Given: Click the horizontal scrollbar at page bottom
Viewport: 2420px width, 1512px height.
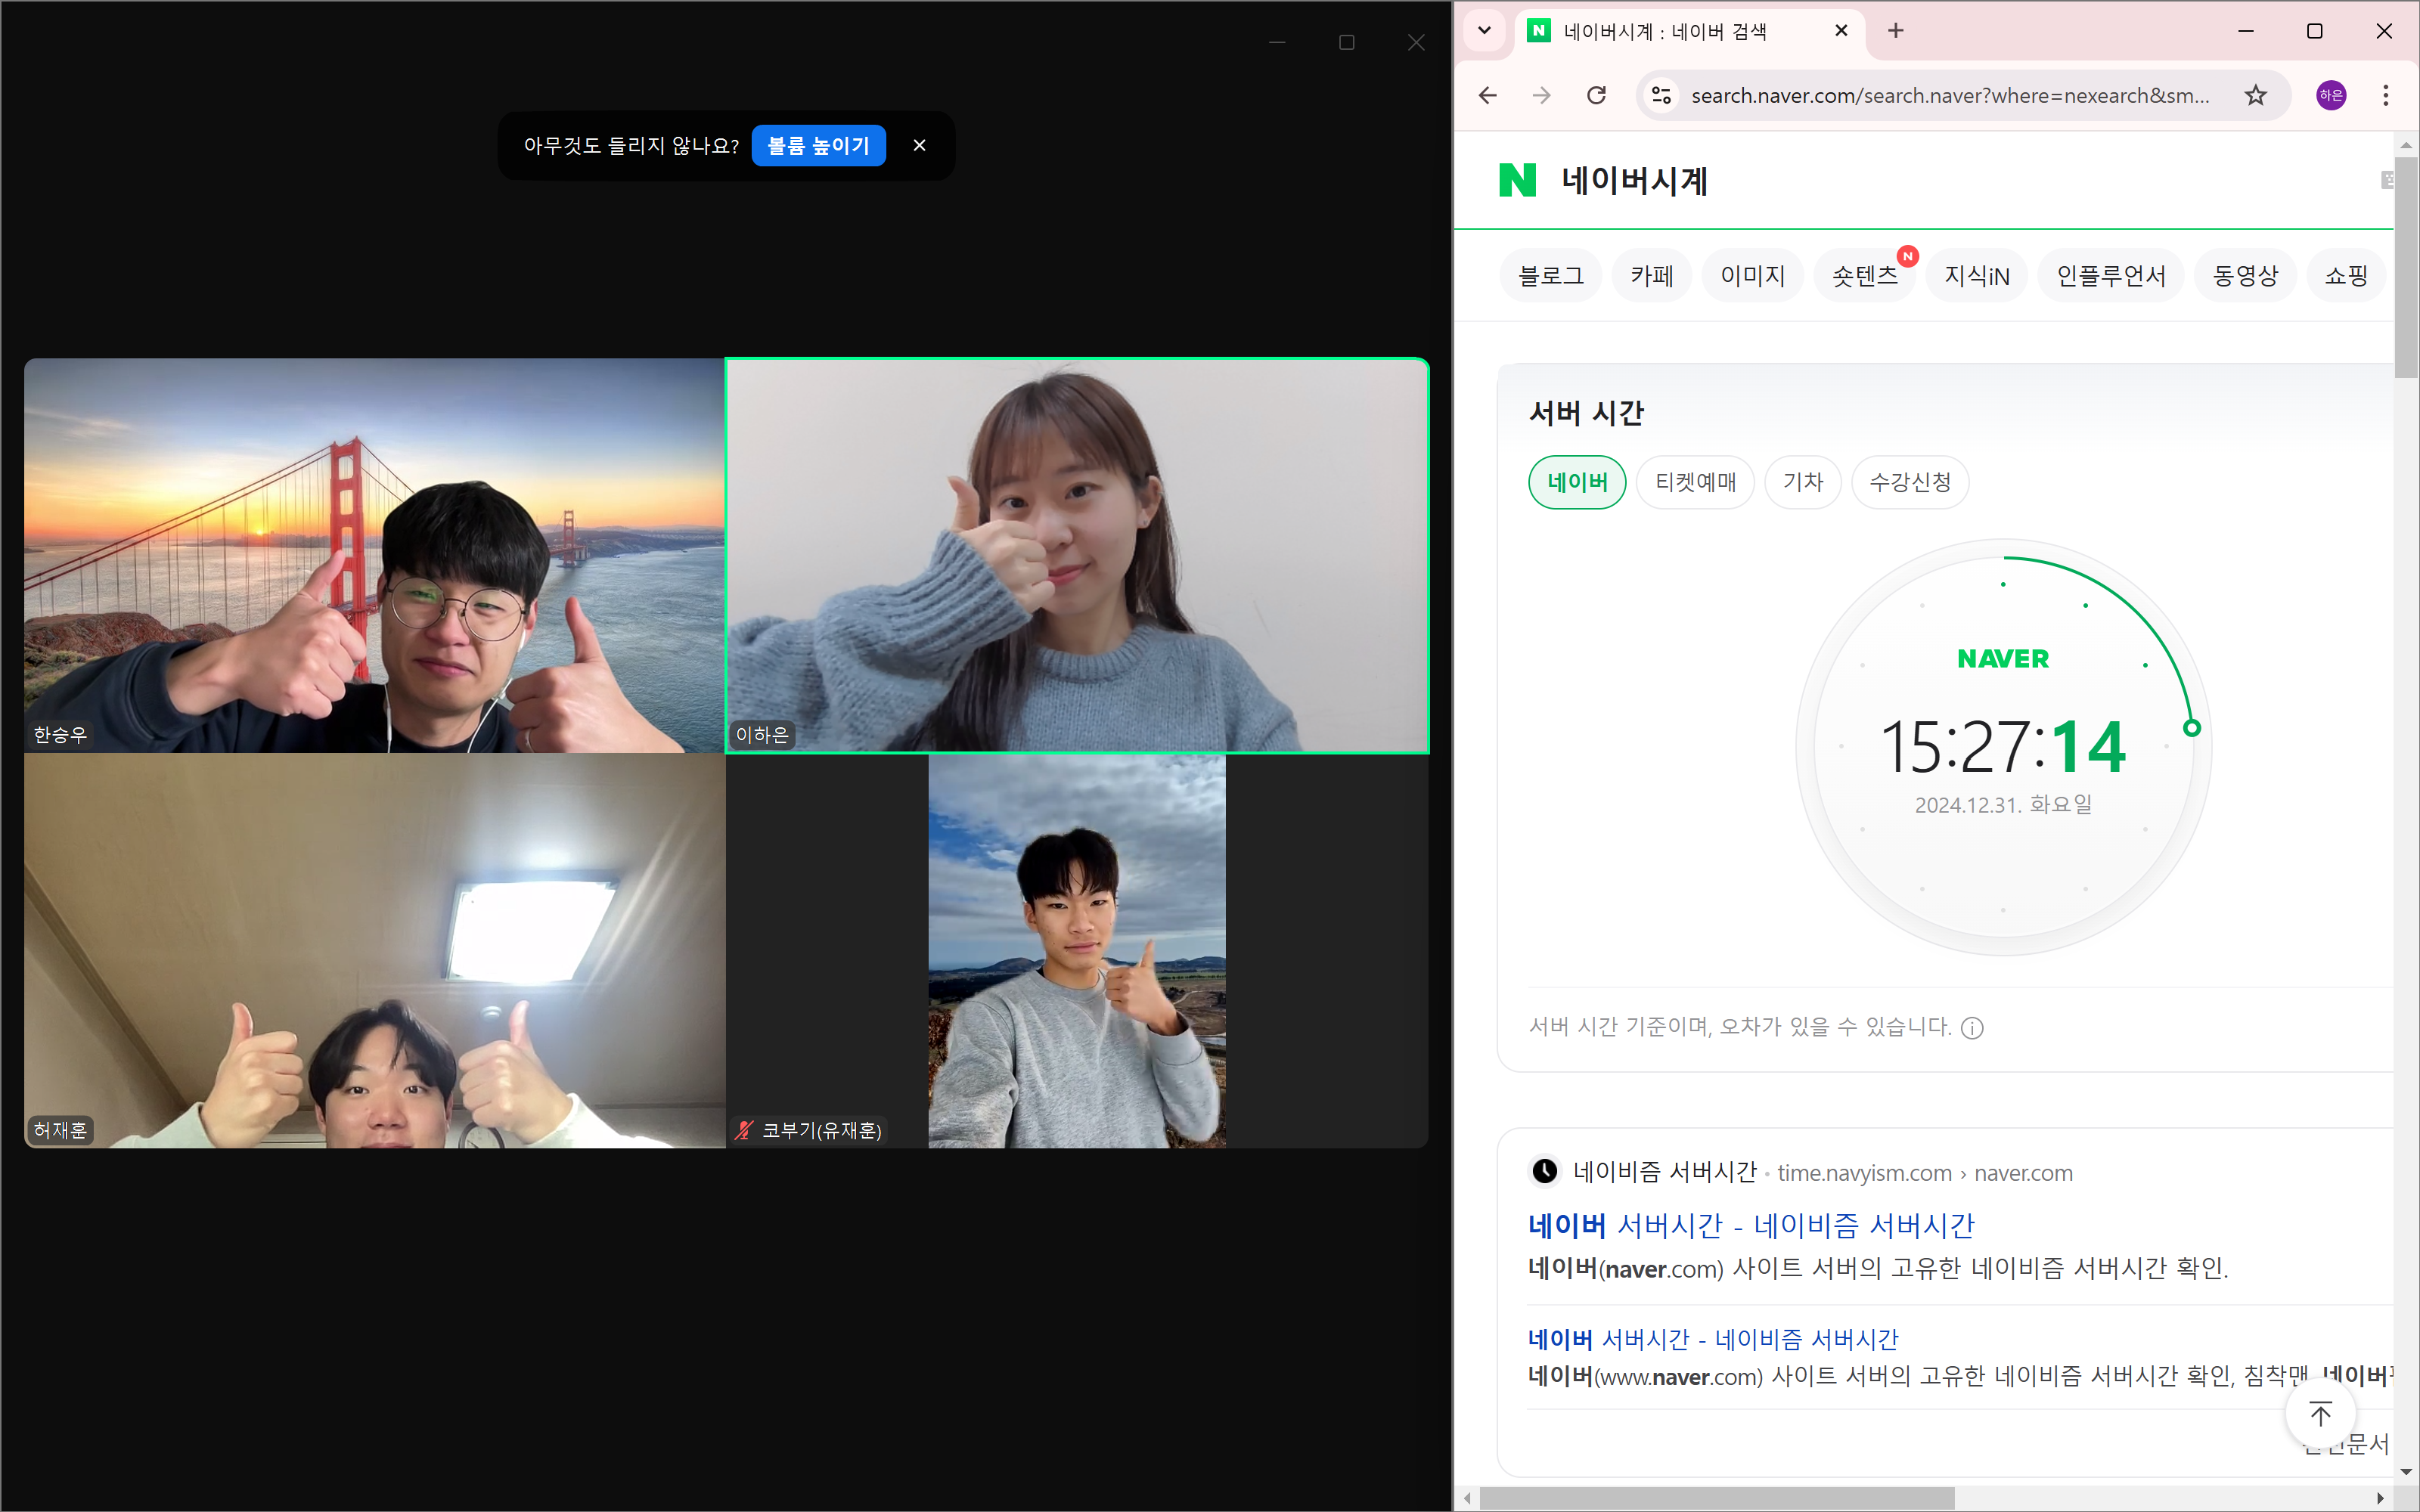Looking at the screenshot, I should point(1716,1498).
